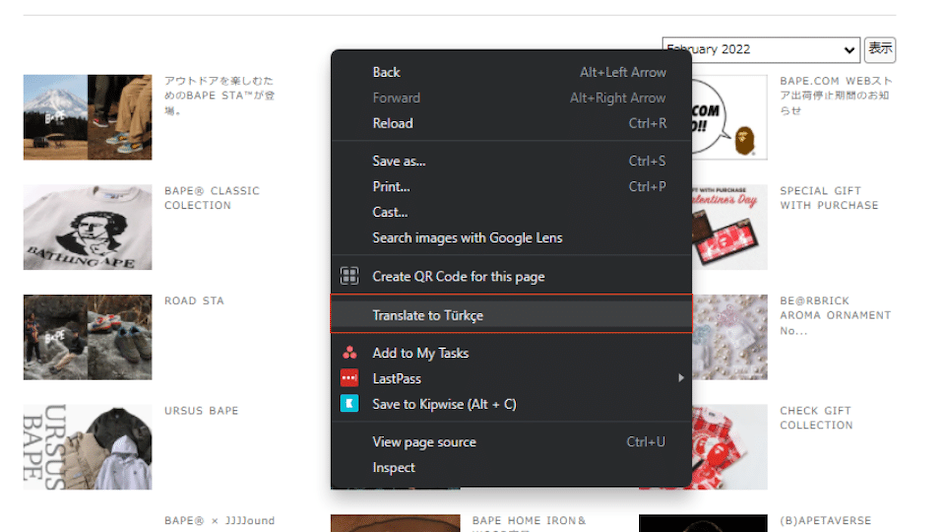945x532 pixels.
Task: Open the アウトドアを楽しむ BAPE STA link
Action: pos(219,95)
